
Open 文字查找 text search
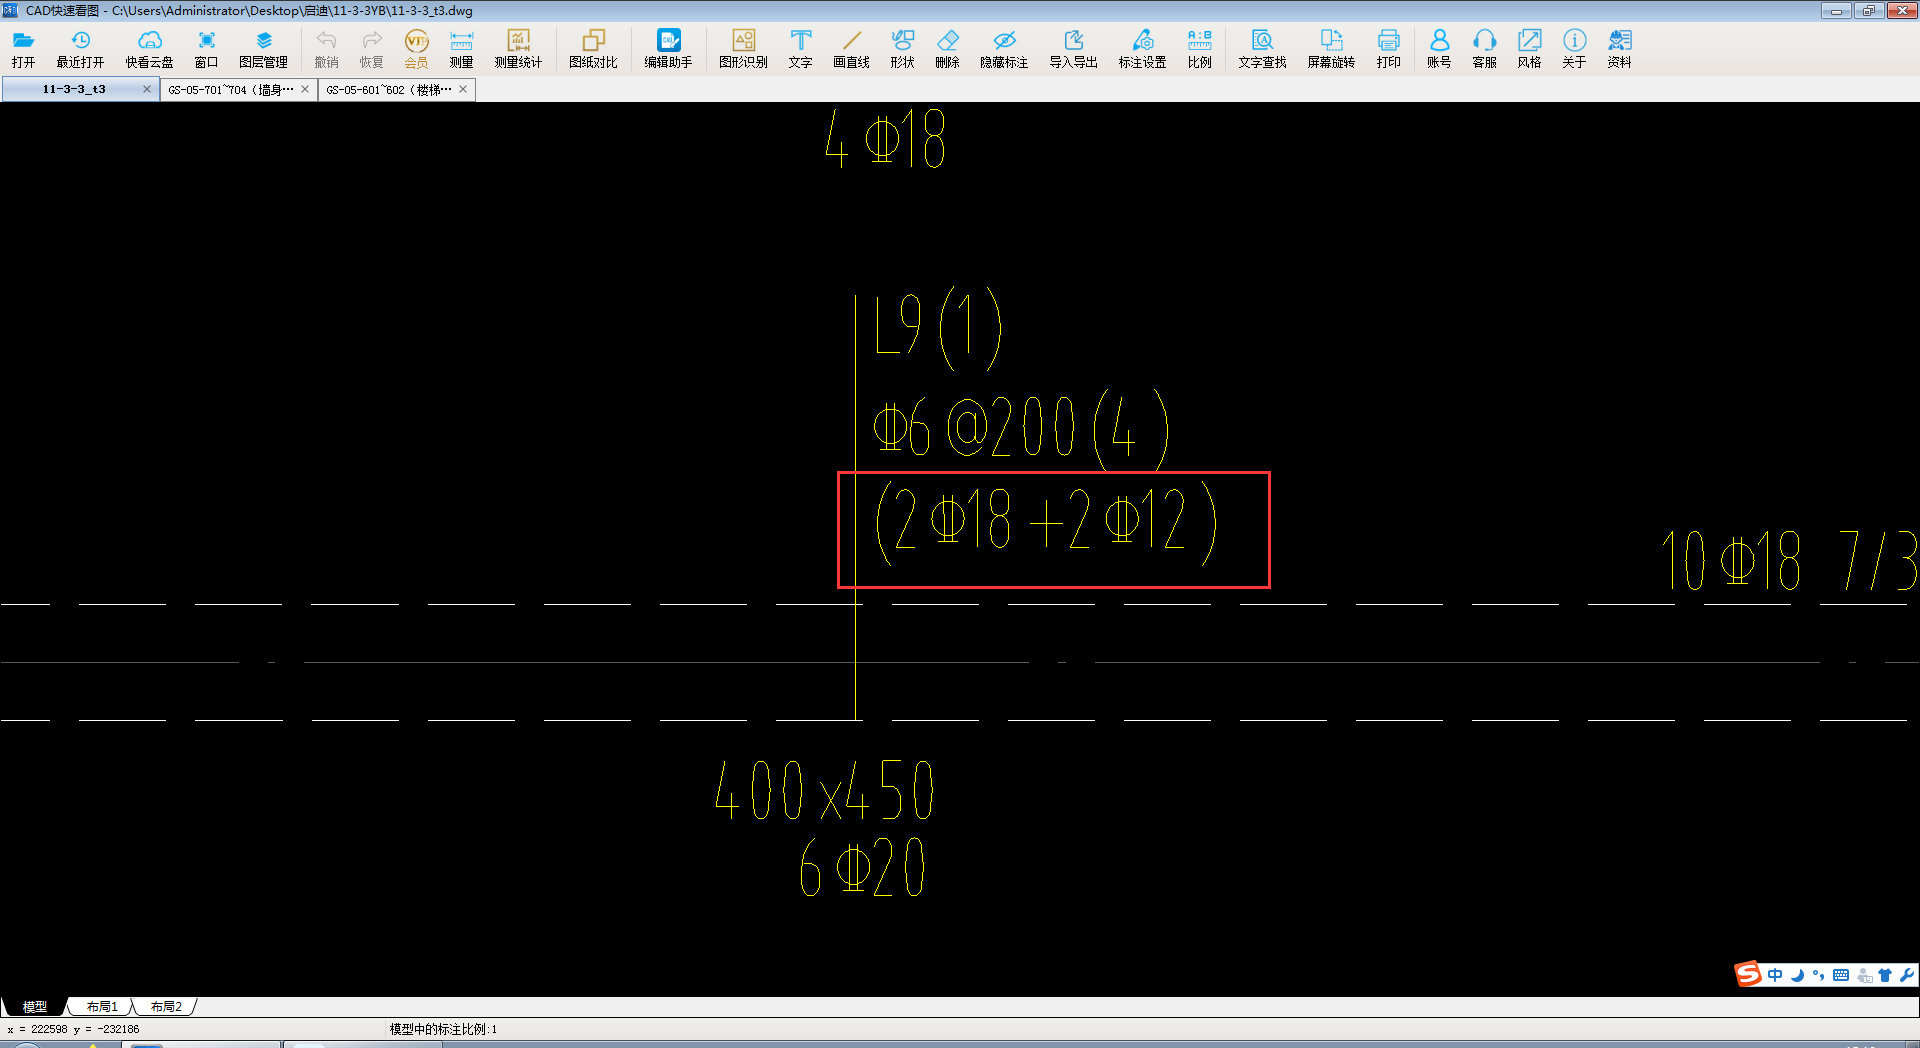(1262, 48)
